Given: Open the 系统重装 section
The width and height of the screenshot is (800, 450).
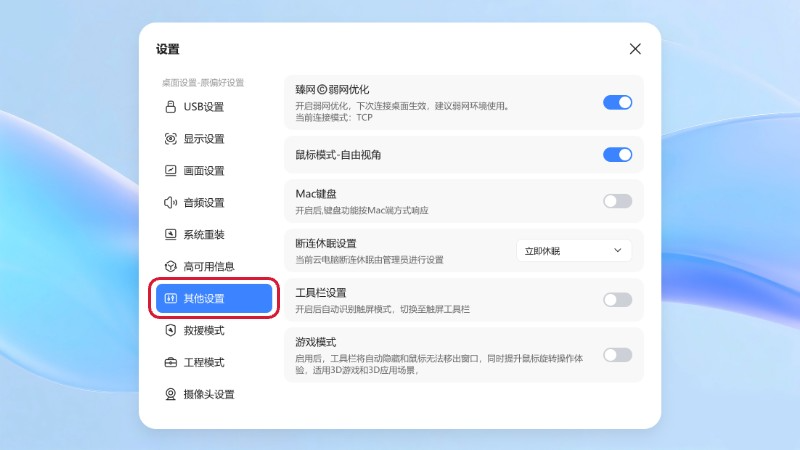Looking at the screenshot, I should tap(214, 234).
